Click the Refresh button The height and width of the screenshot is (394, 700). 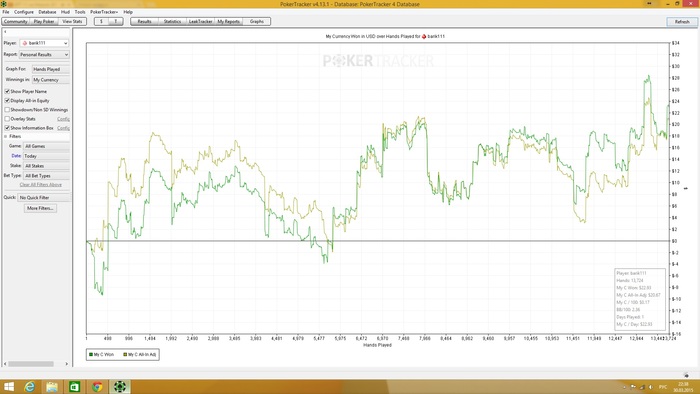[x=682, y=21]
